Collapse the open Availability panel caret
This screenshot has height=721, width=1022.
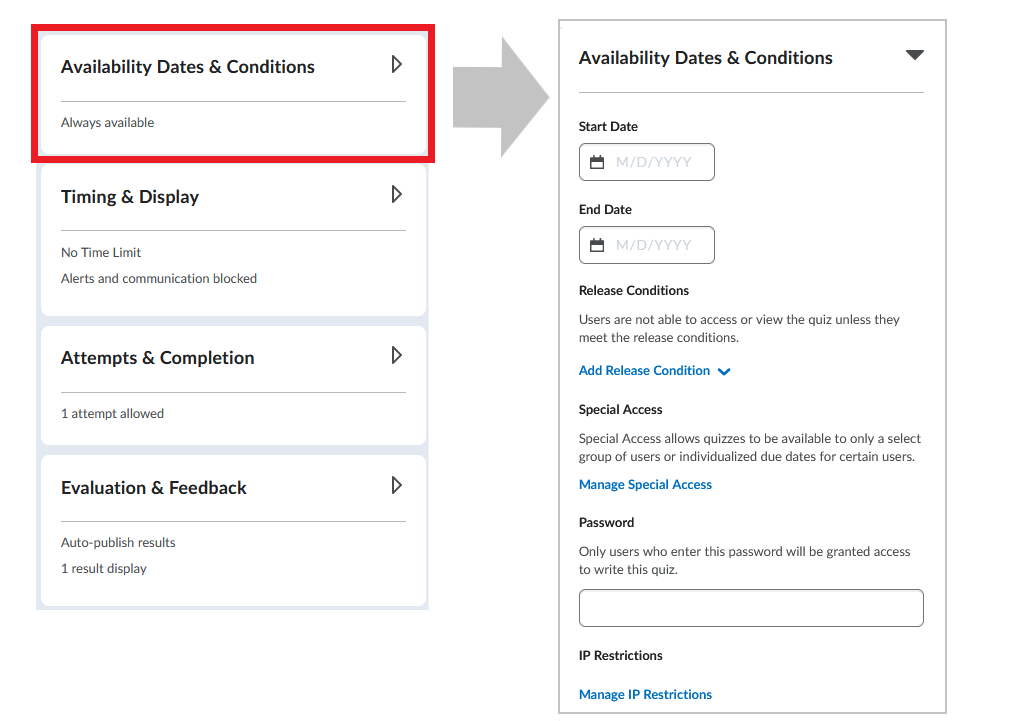(914, 55)
